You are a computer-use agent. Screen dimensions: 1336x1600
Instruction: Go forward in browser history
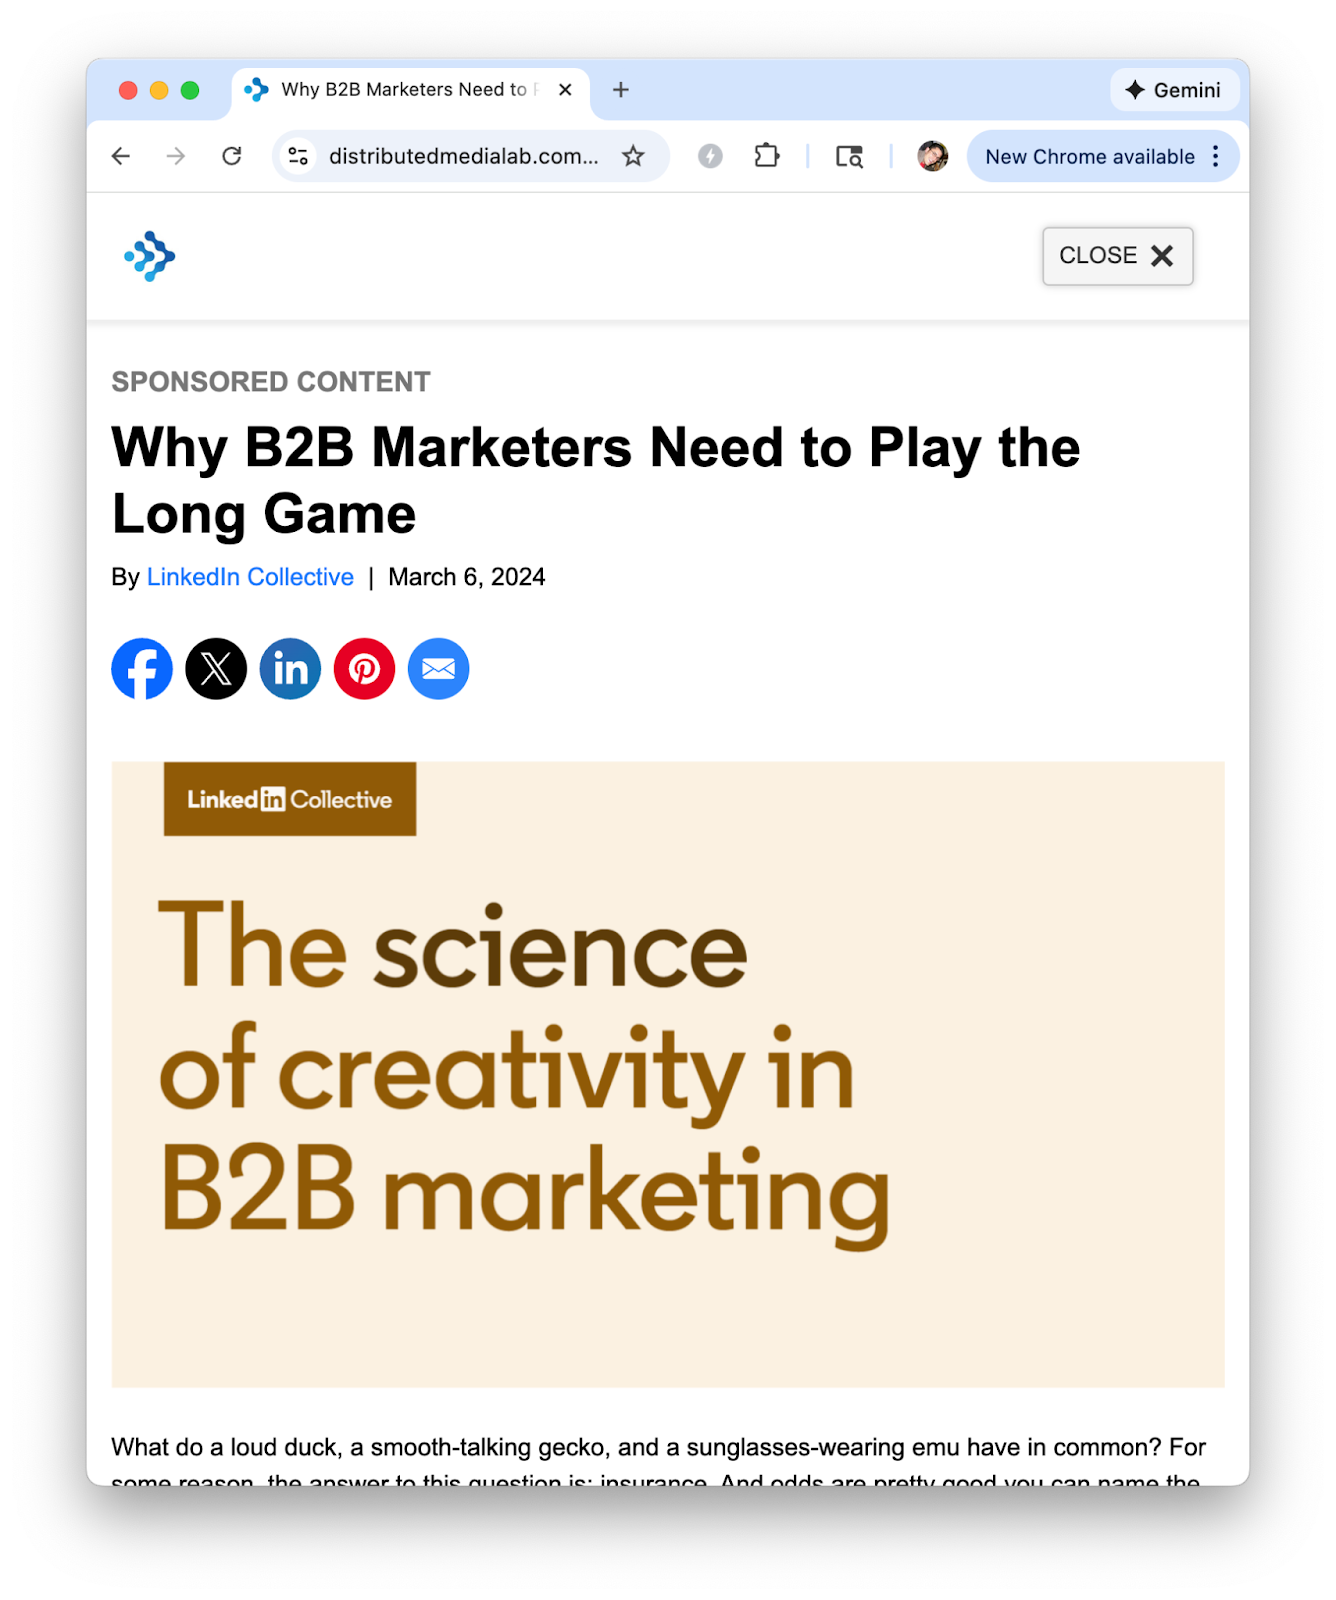point(176,156)
